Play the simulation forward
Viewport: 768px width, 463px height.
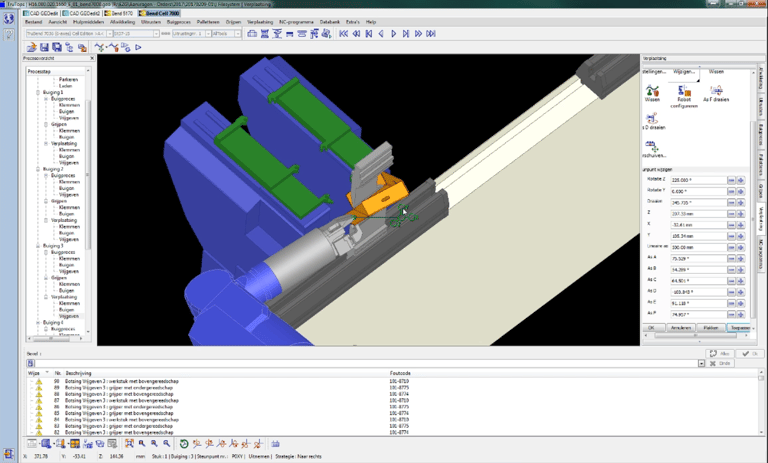click(x=393, y=34)
